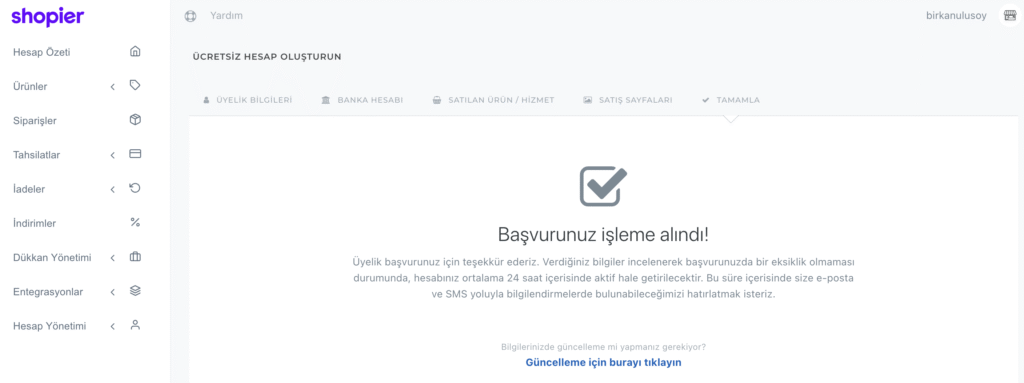Click the İndirimler percent icon
The height and width of the screenshot is (383, 1024).
tap(135, 223)
